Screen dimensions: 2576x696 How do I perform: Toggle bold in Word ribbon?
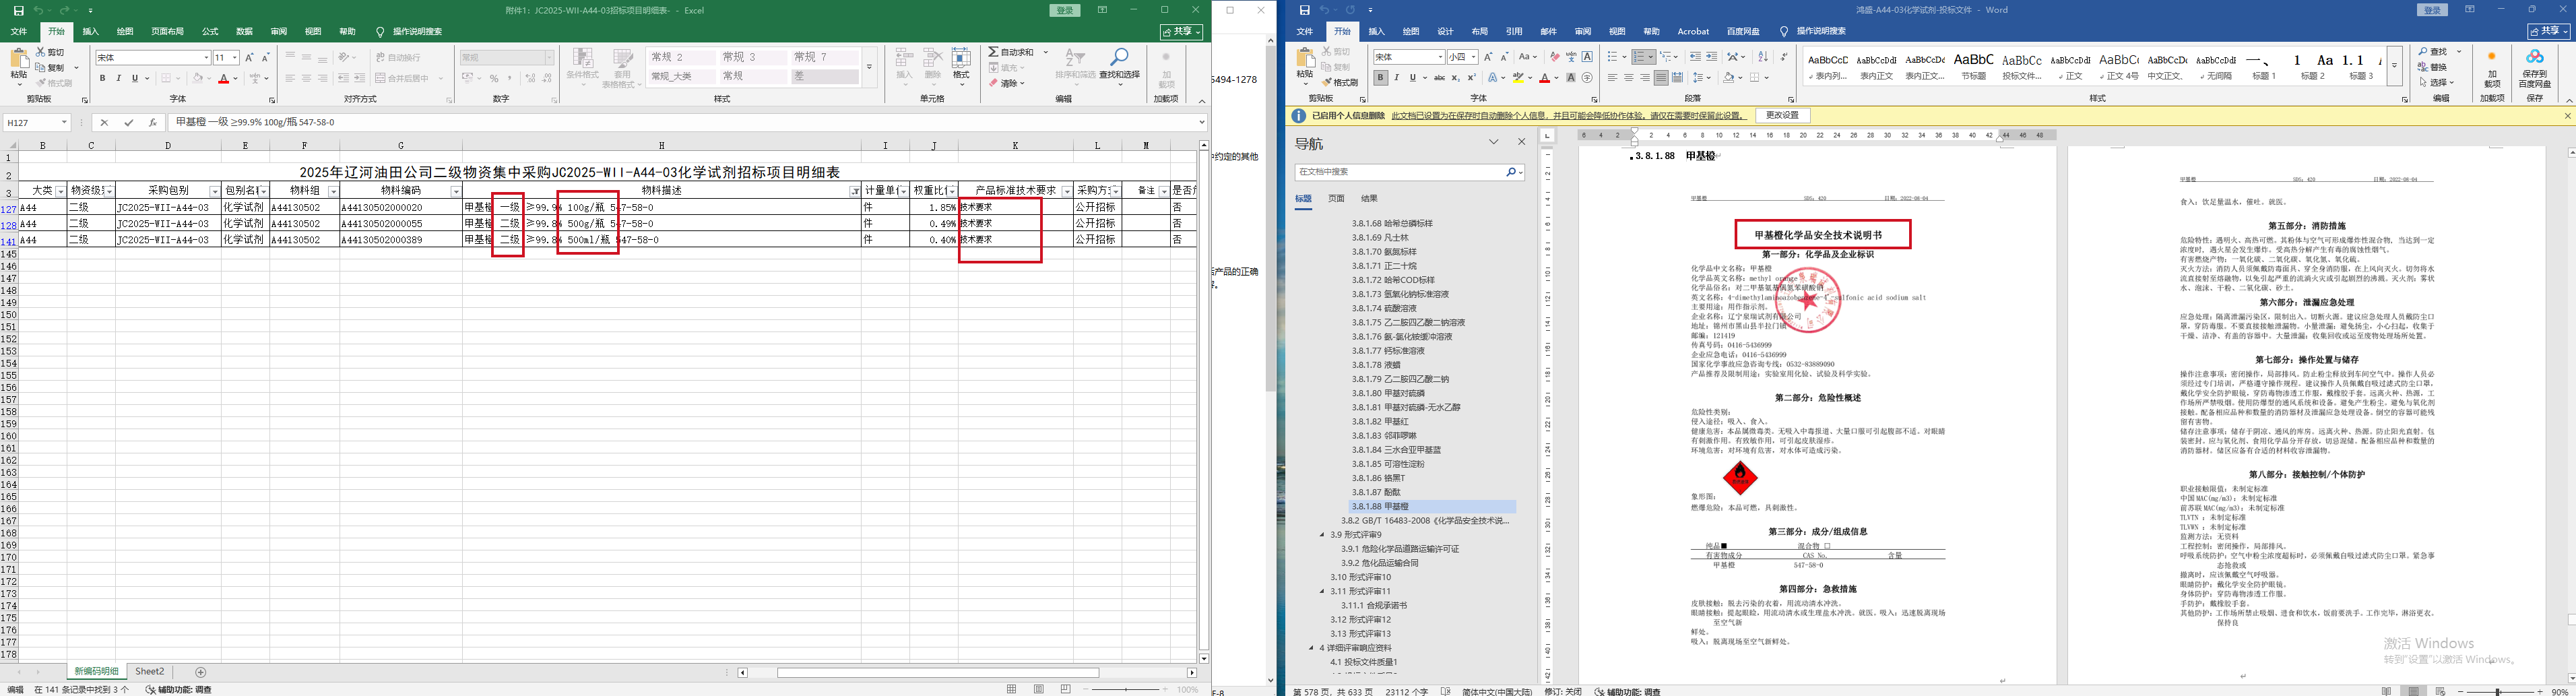1380,78
